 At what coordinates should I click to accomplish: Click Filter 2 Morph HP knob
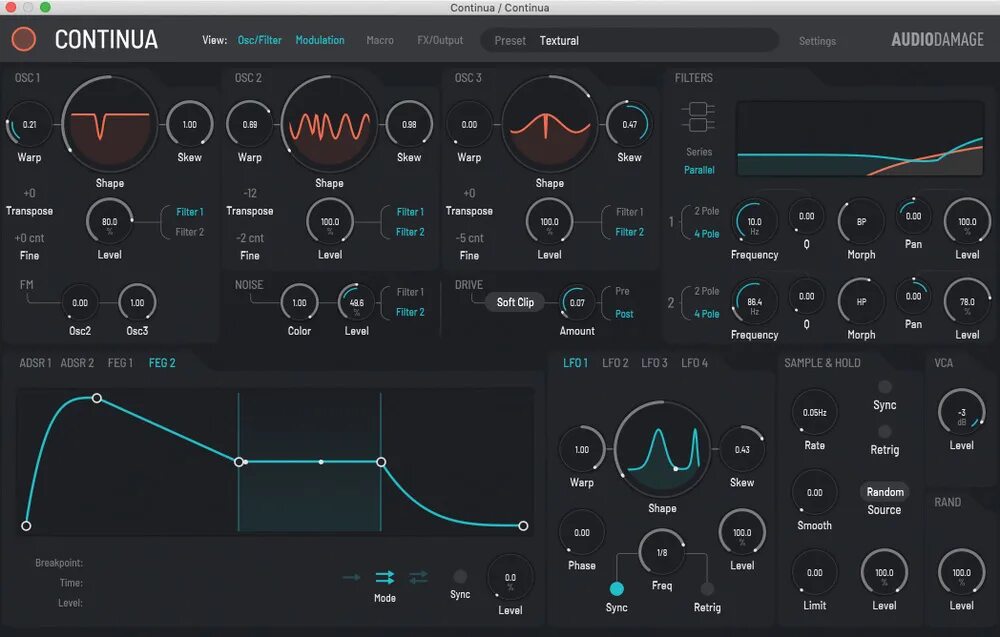point(861,302)
